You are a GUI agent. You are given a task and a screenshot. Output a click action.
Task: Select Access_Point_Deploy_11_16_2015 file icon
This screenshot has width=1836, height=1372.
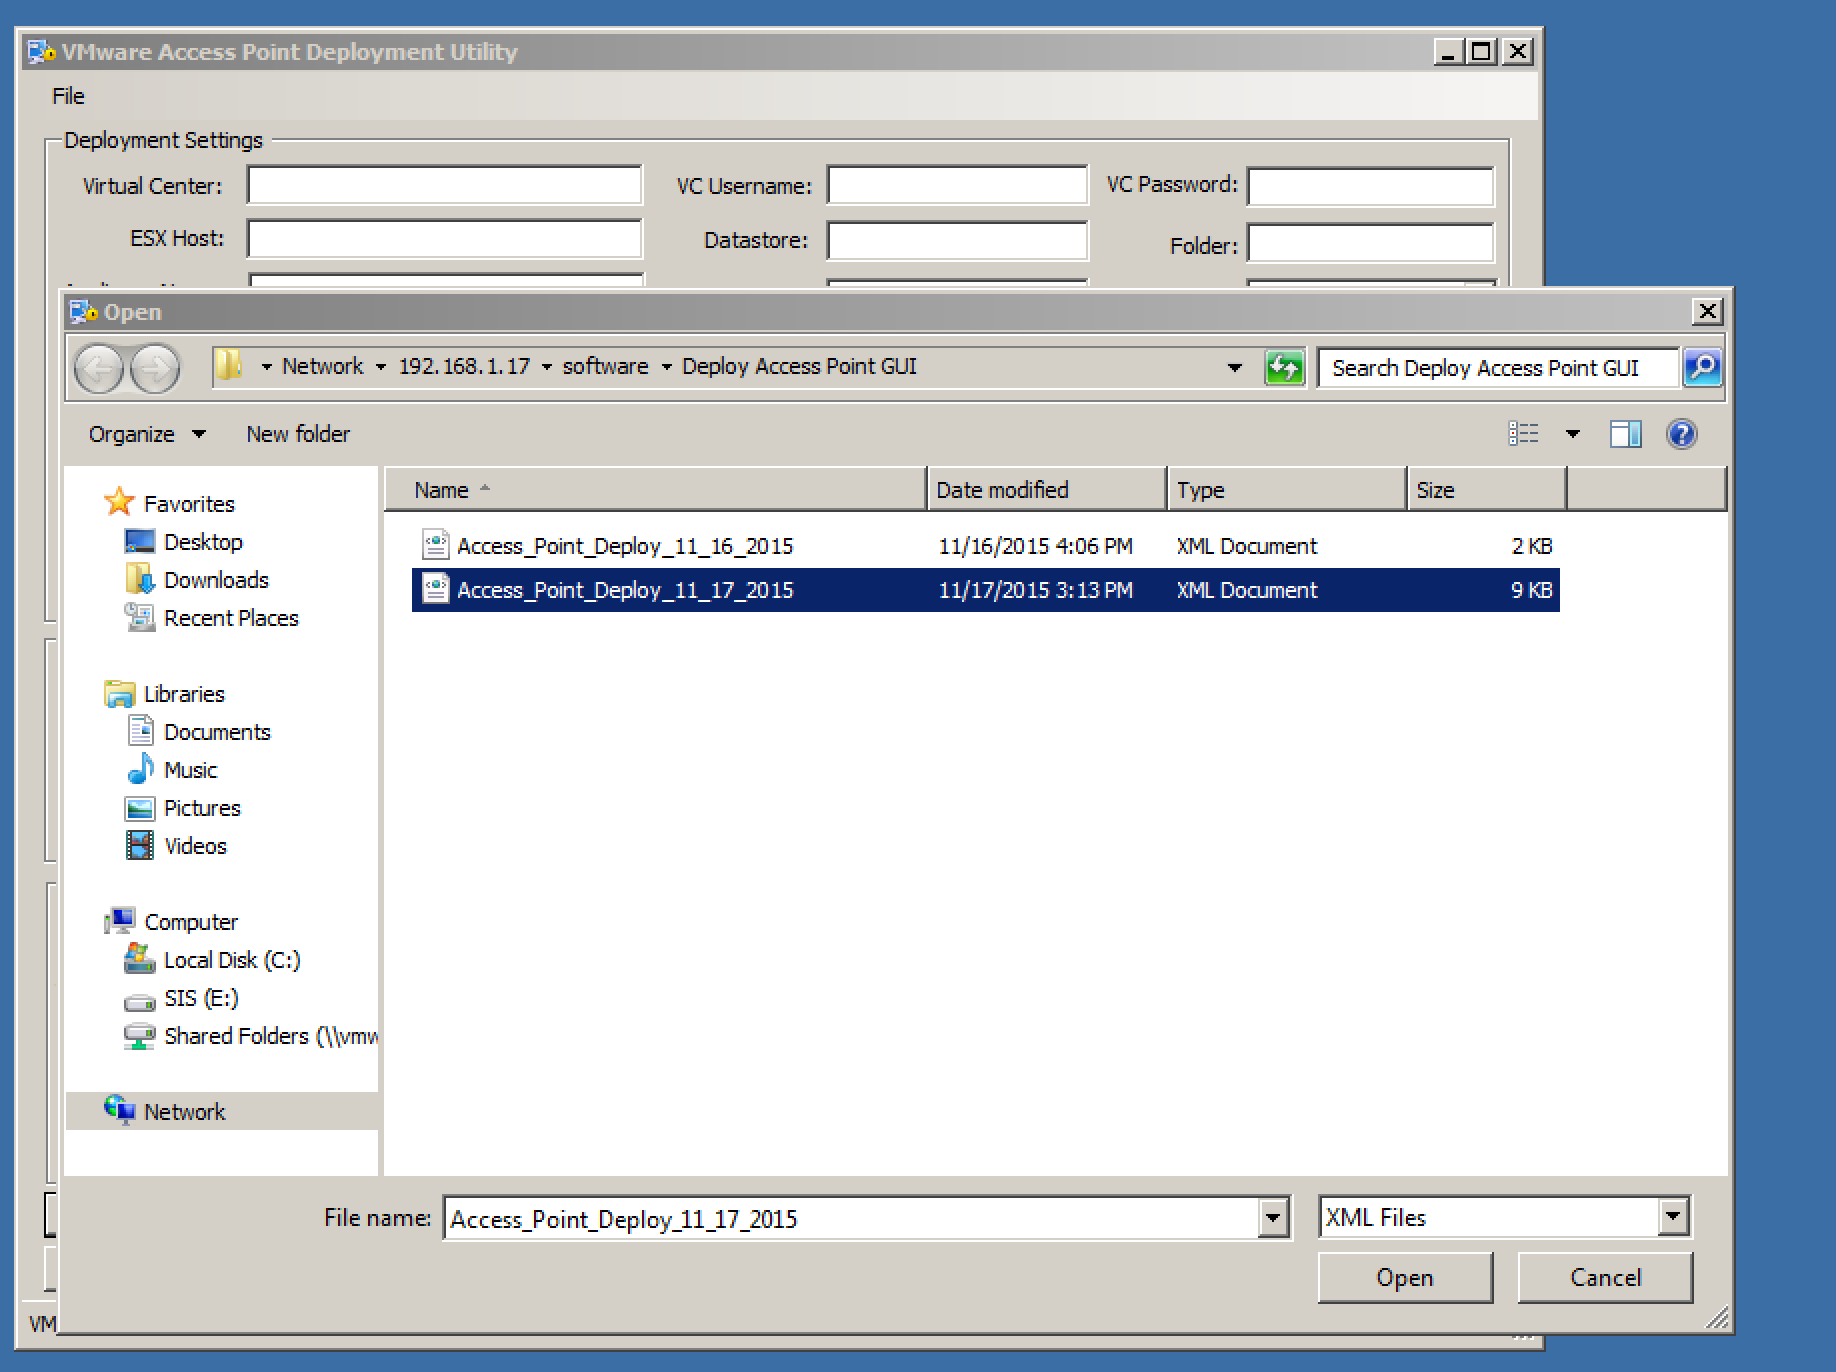click(x=435, y=545)
